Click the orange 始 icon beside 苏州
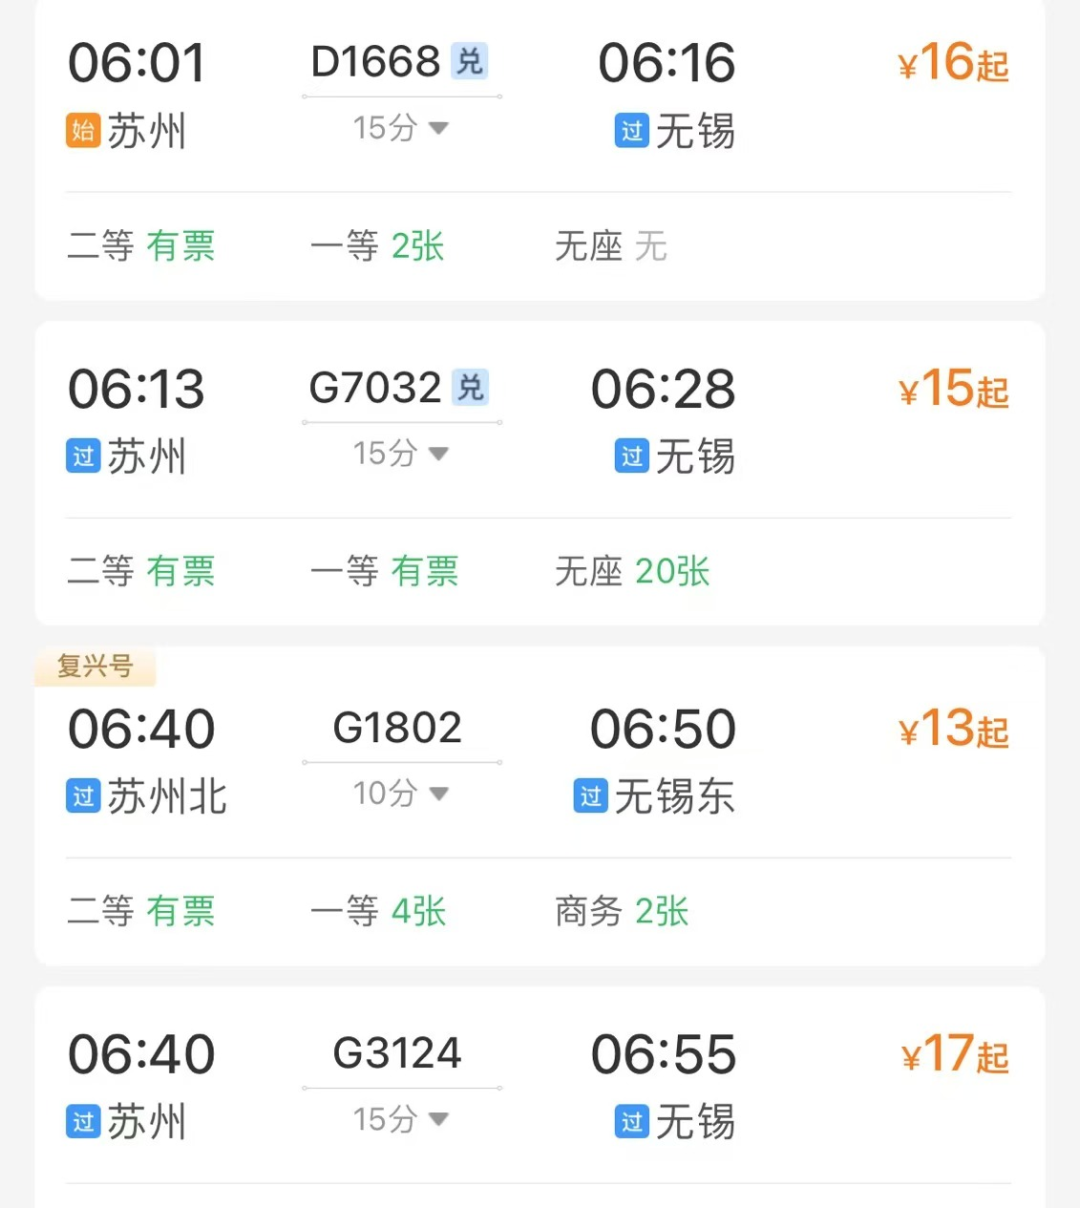Viewport: 1080px width, 1208px height. [x=83, y=131]
